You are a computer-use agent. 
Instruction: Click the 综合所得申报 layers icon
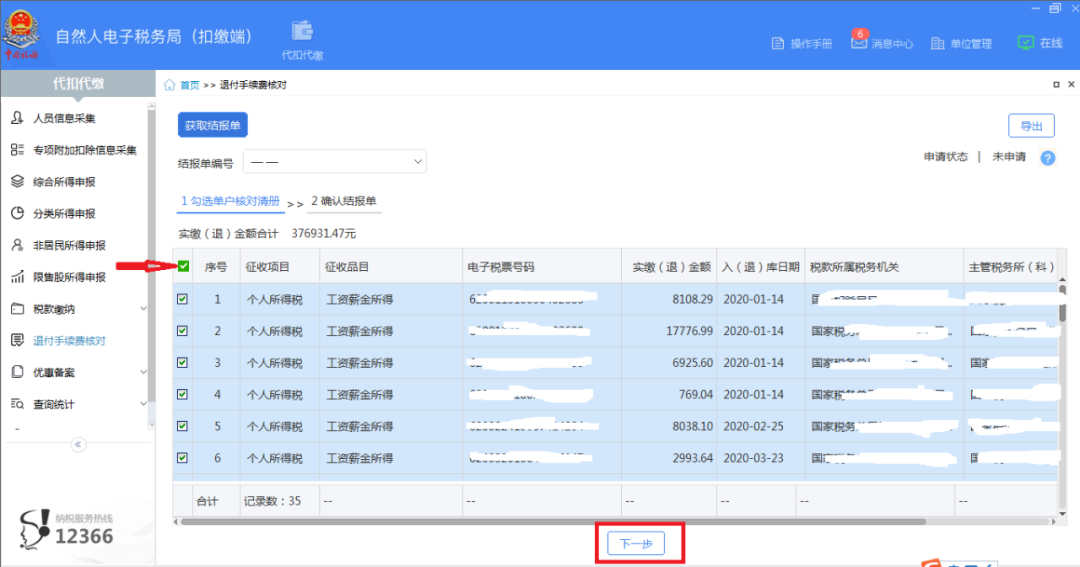pos(17,181)
